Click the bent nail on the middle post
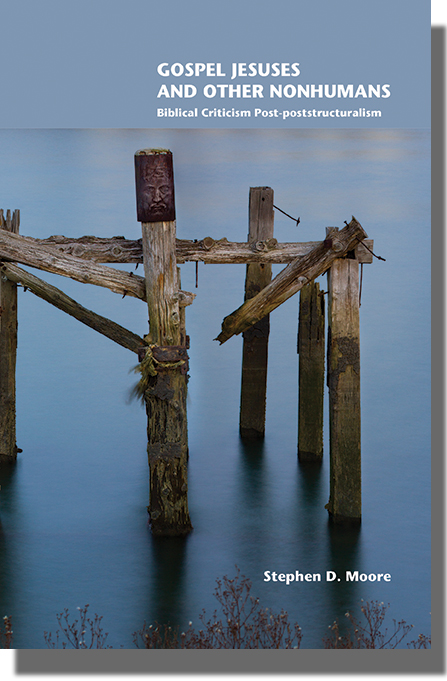Image resolution: width=447 pixels, height=681 pixels. (286, 215)
